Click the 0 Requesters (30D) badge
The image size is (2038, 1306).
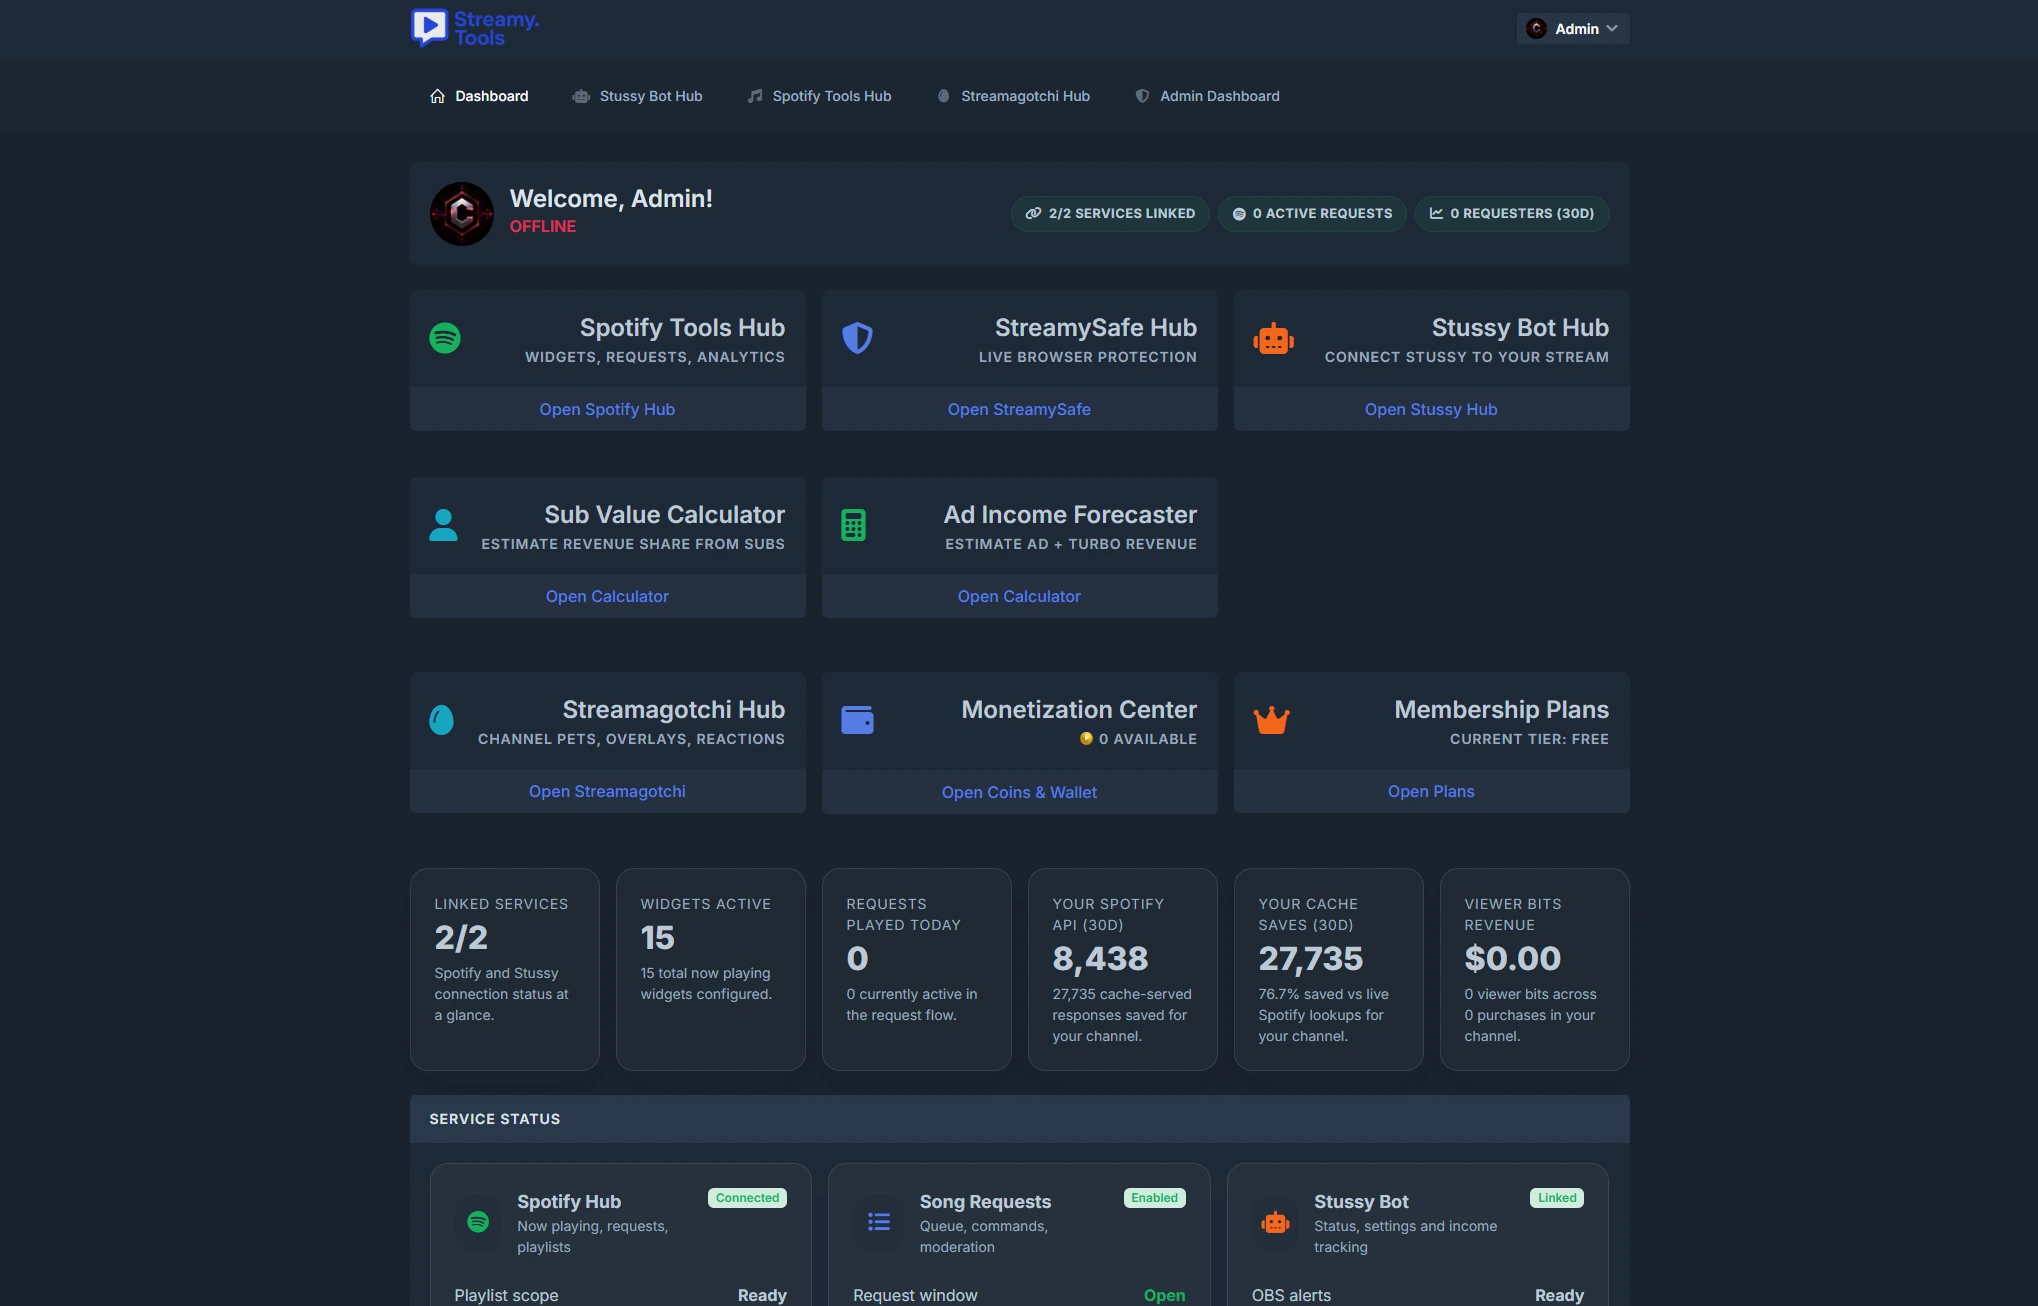1512,214
